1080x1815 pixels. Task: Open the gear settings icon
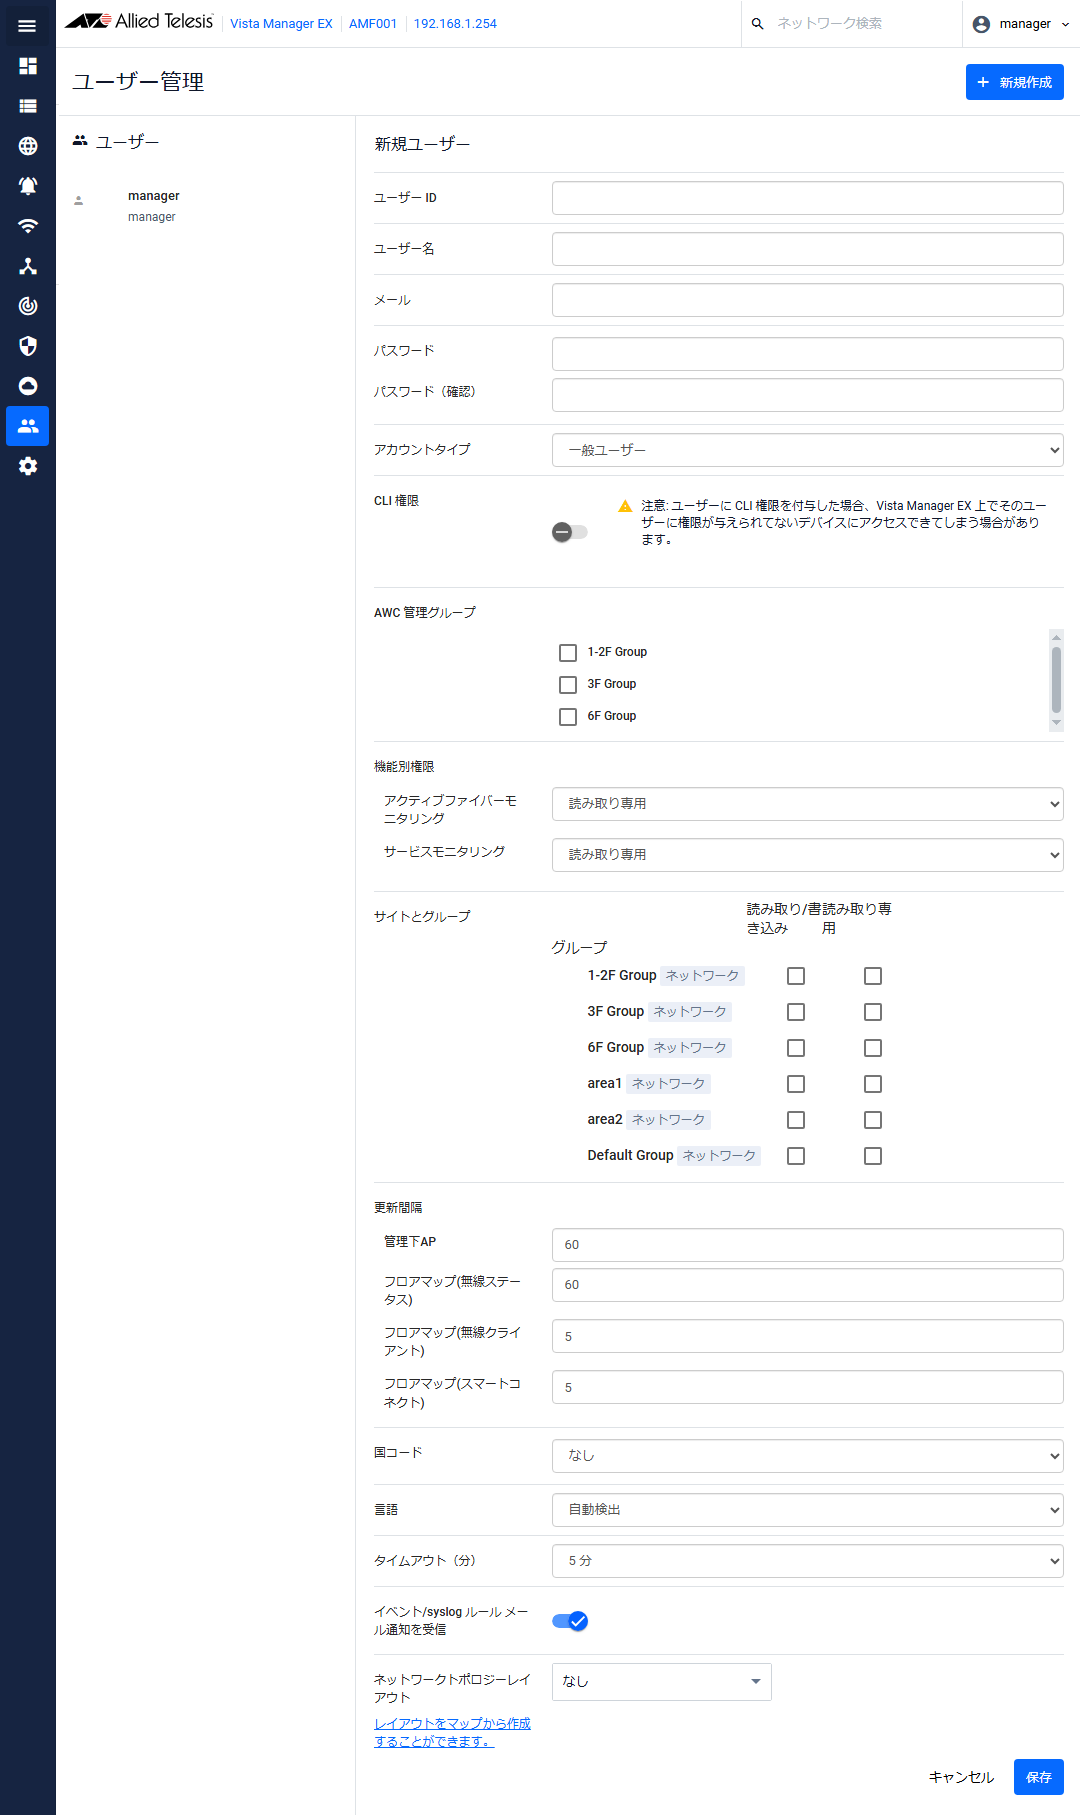coord(28,466)
